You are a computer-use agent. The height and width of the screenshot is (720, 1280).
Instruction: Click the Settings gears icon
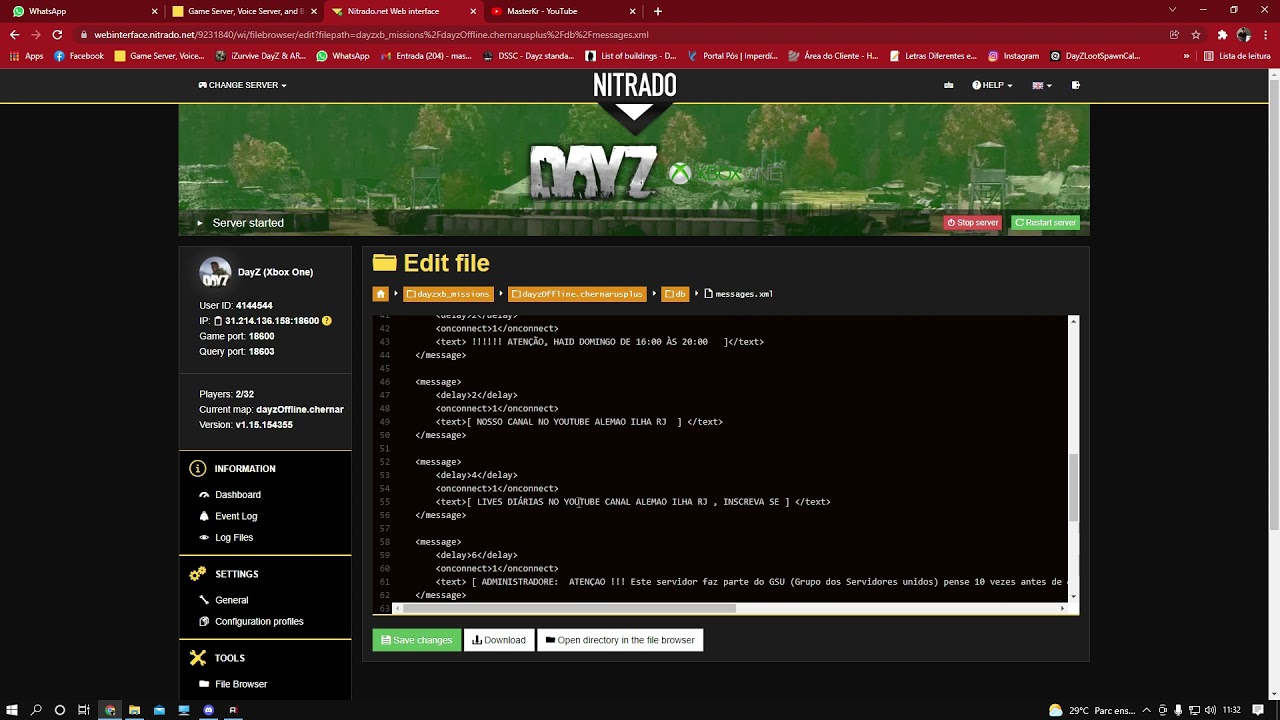[x=197, y=574]
